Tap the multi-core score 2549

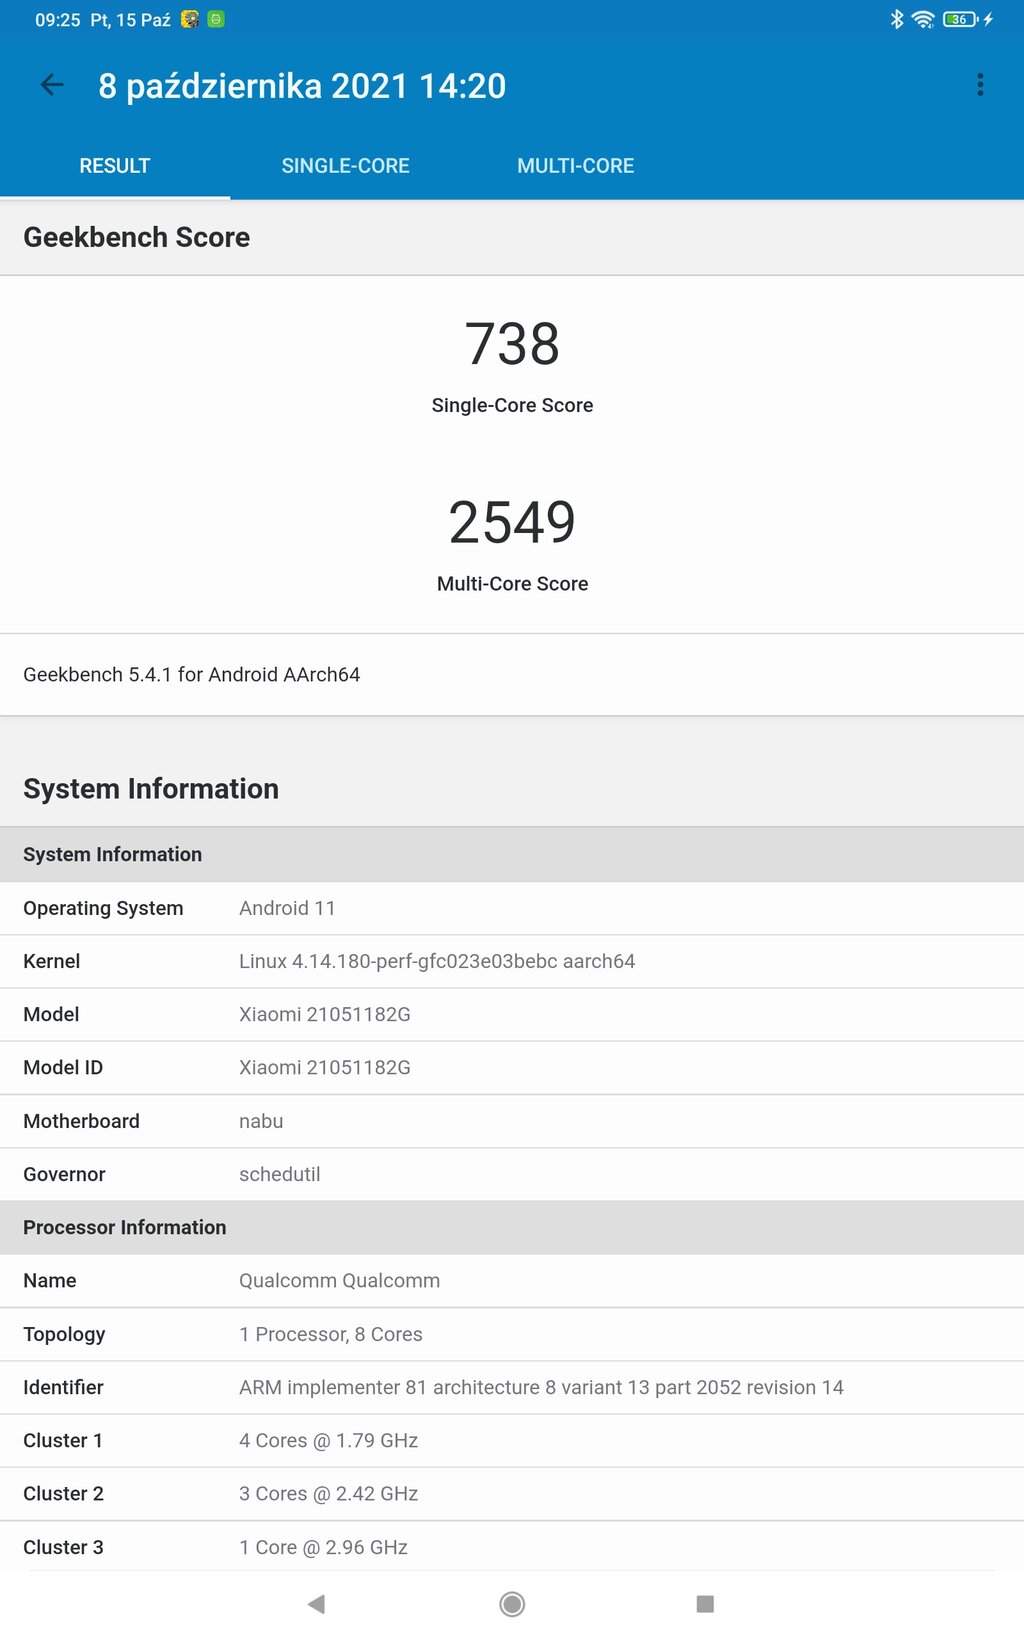512,522
